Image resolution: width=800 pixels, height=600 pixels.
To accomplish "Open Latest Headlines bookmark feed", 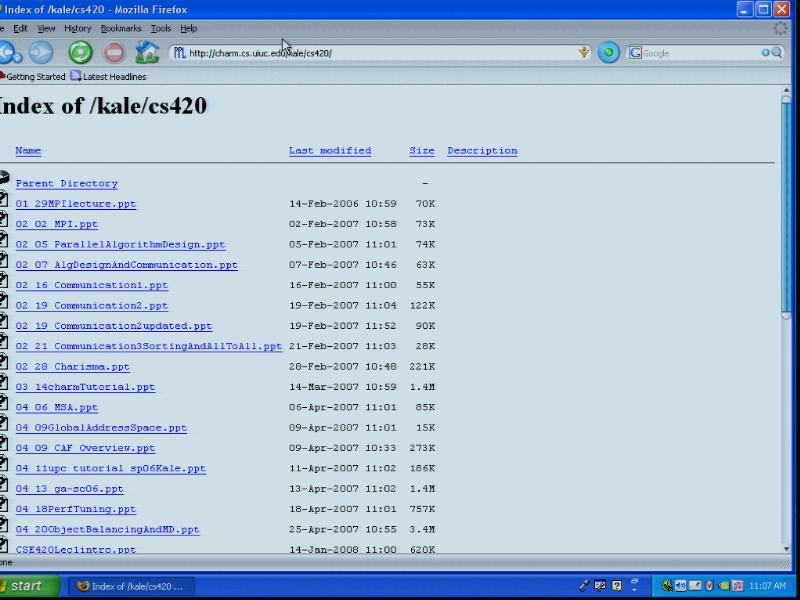I will click(x=108, y=77).
